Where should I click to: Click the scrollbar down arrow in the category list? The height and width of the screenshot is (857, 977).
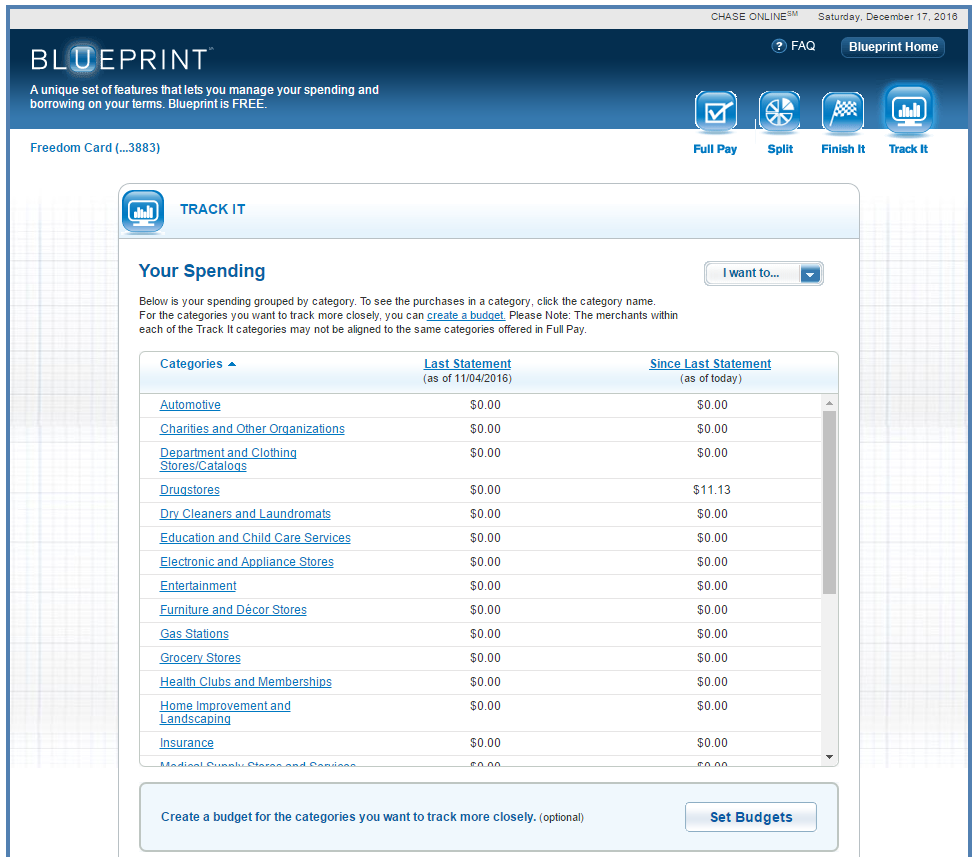click(x=829, y=757)
